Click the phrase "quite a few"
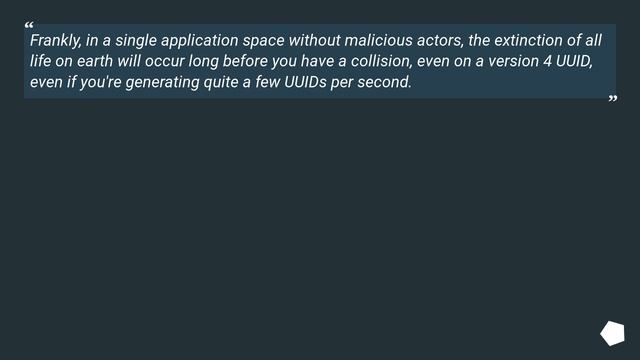The width and height of the screenshot is (640, 360). [x=241, y=82]
